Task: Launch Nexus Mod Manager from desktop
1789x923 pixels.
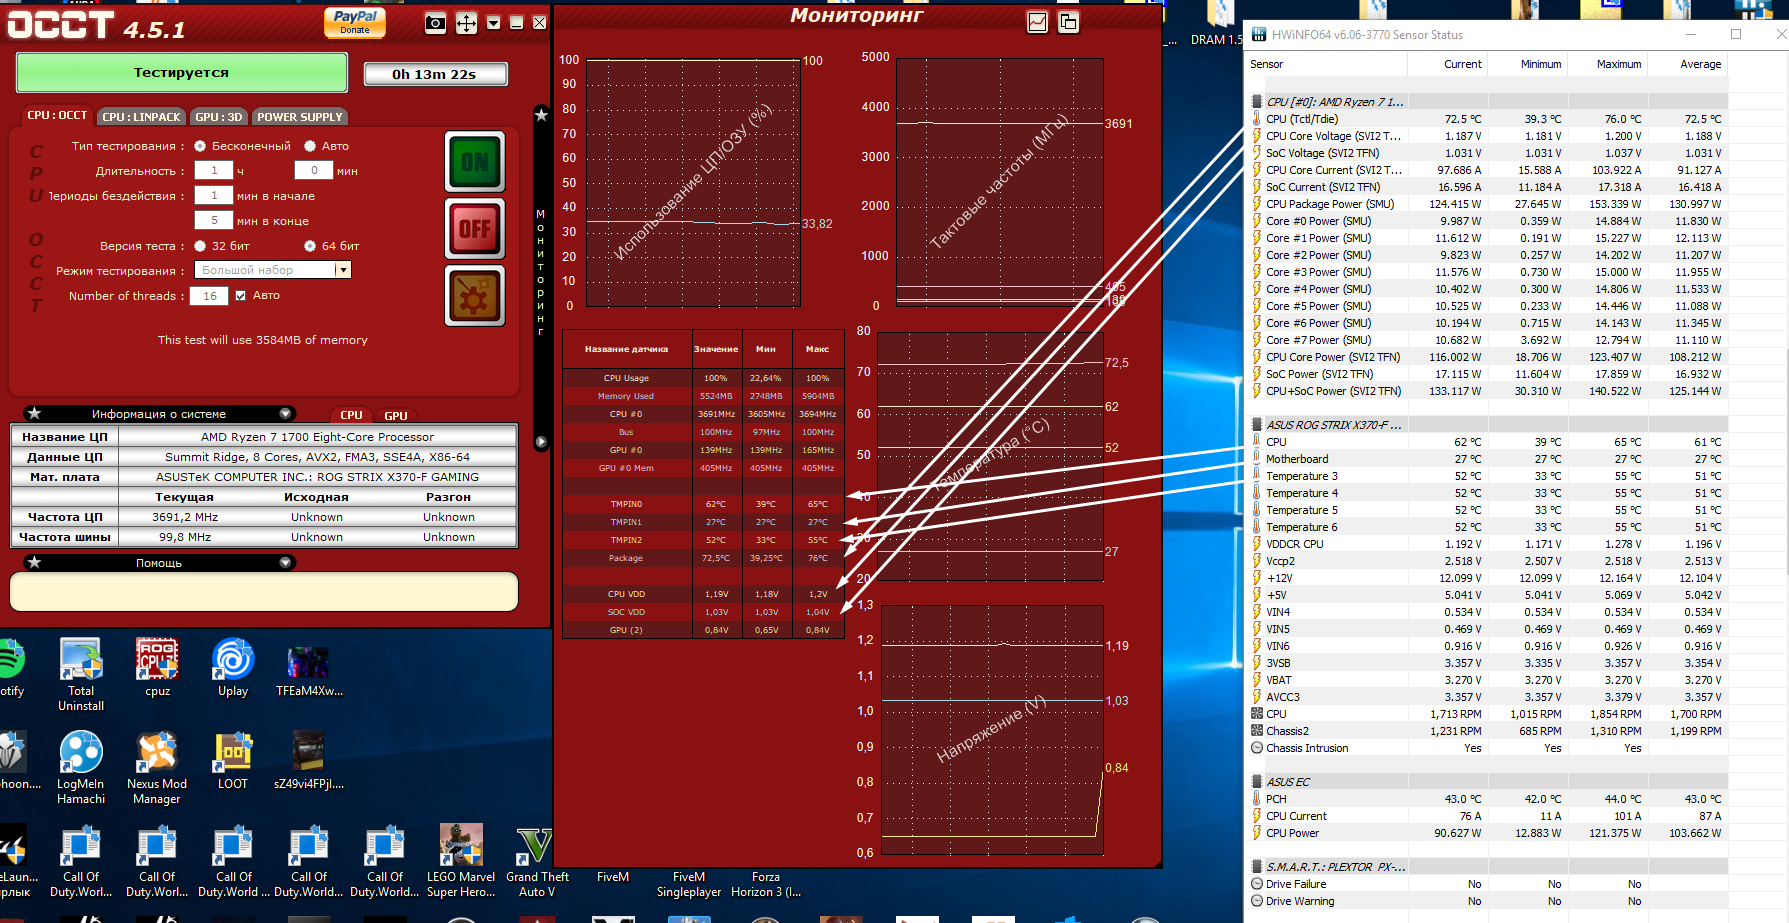Action: pyautogui.click(x=157, y=768)
